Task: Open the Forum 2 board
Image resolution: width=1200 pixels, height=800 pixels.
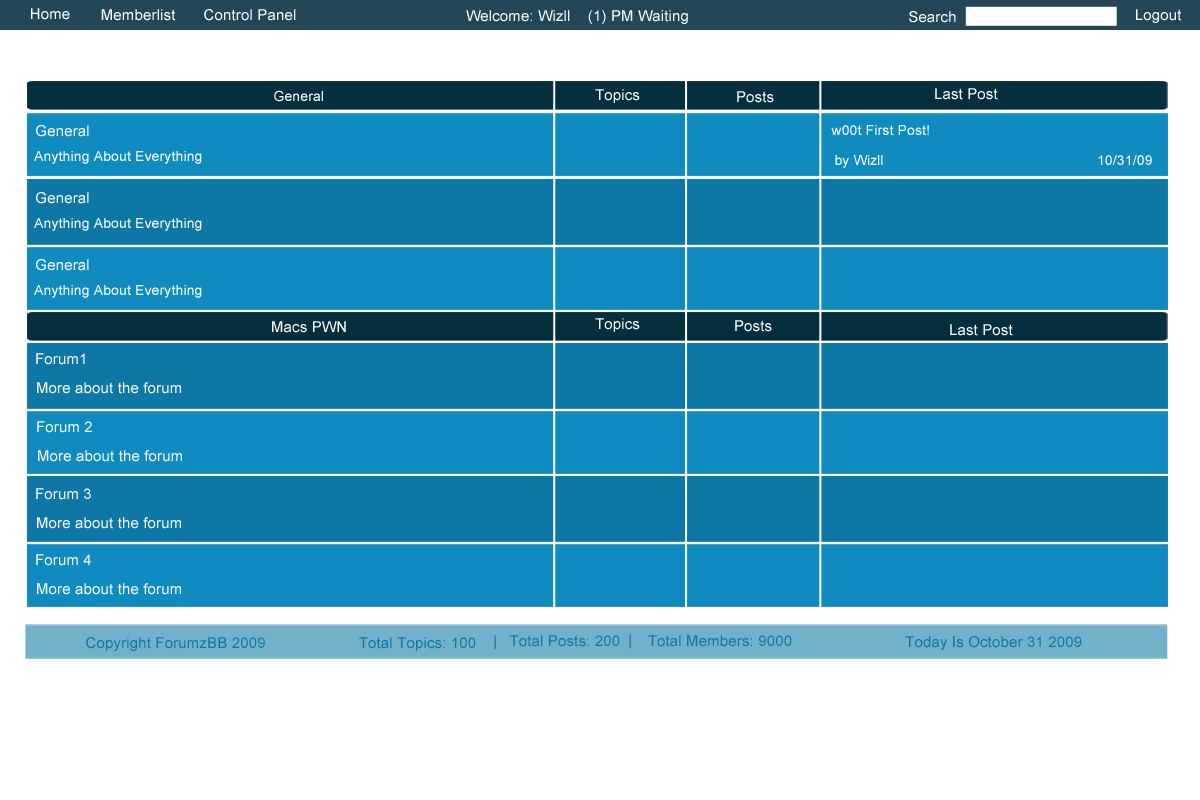Action: (x=64, y=427)
